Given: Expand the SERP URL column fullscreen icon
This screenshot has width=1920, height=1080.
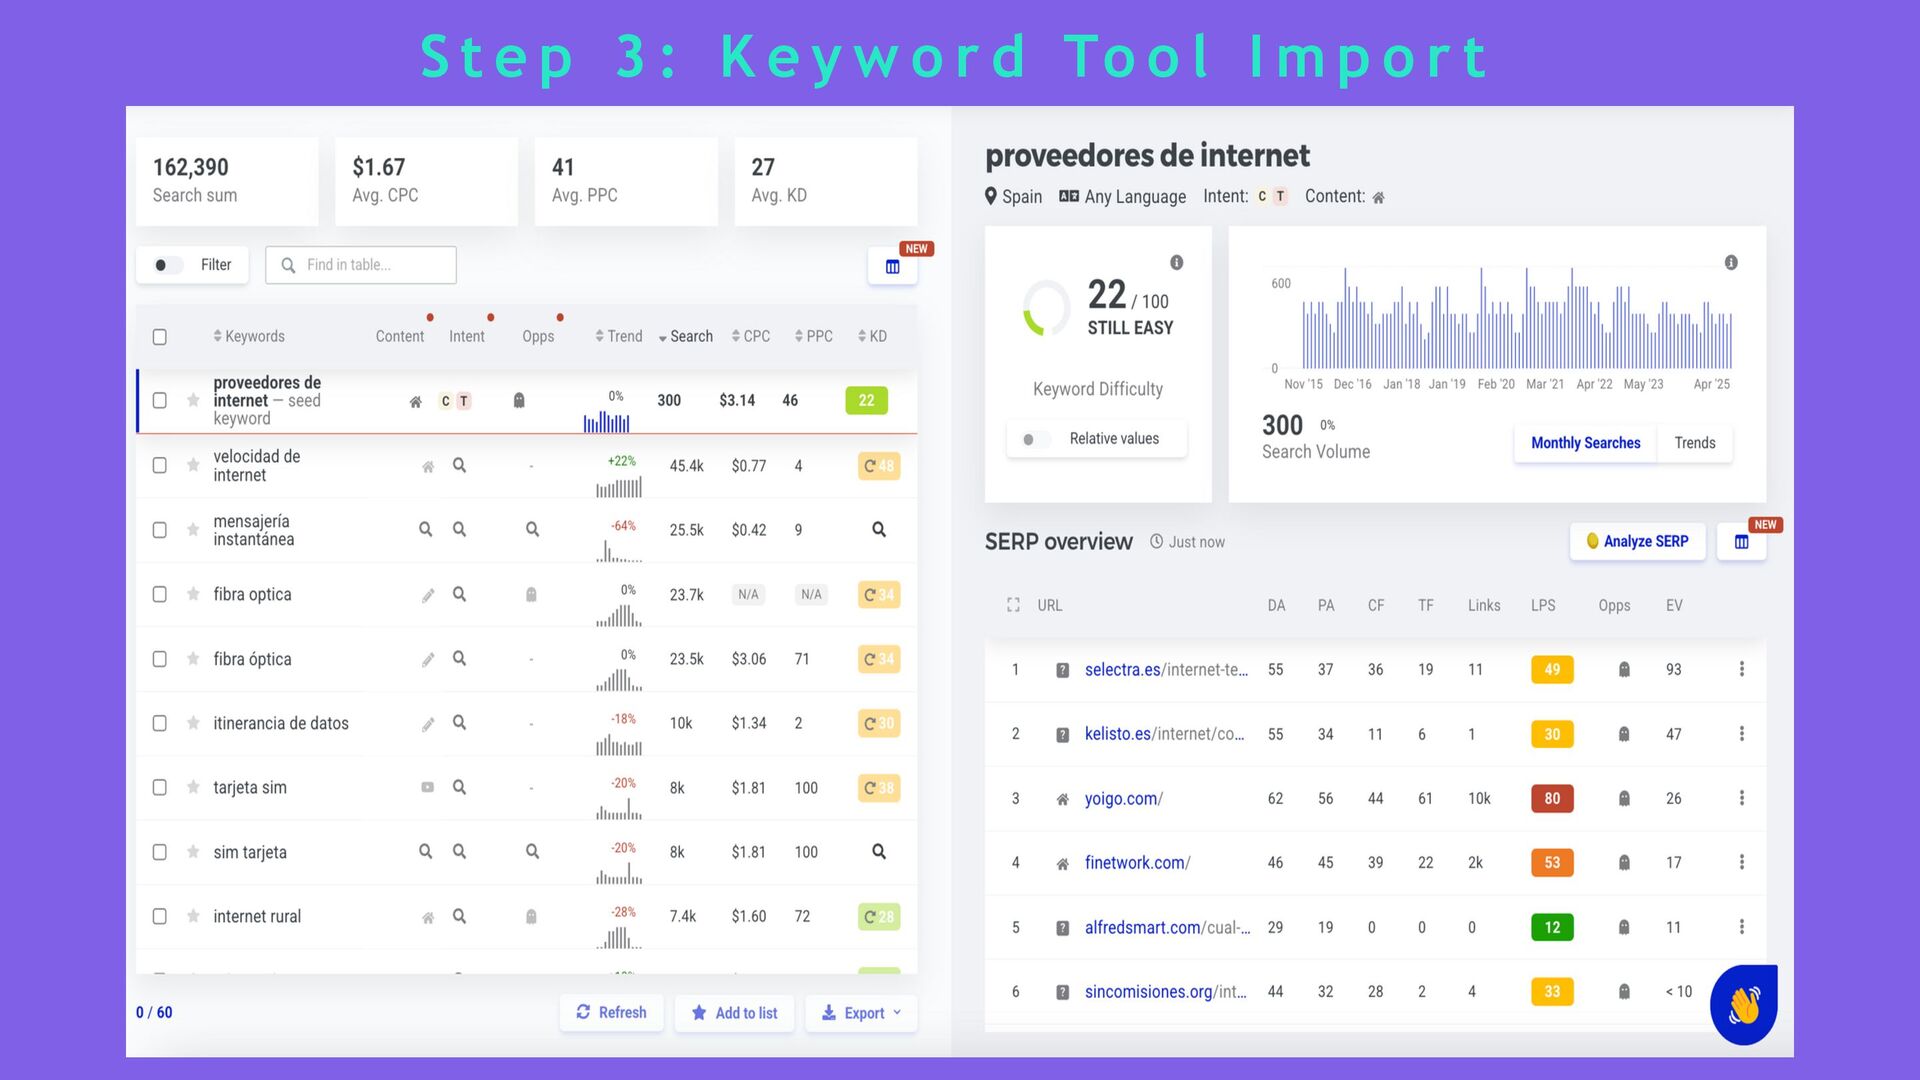Looking at the screenshot, I should (x=1013, y=605).
